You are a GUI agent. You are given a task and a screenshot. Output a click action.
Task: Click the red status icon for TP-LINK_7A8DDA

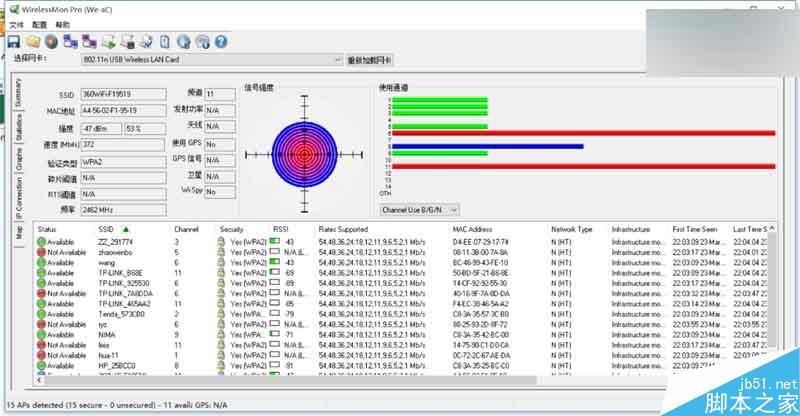[41, 293]
